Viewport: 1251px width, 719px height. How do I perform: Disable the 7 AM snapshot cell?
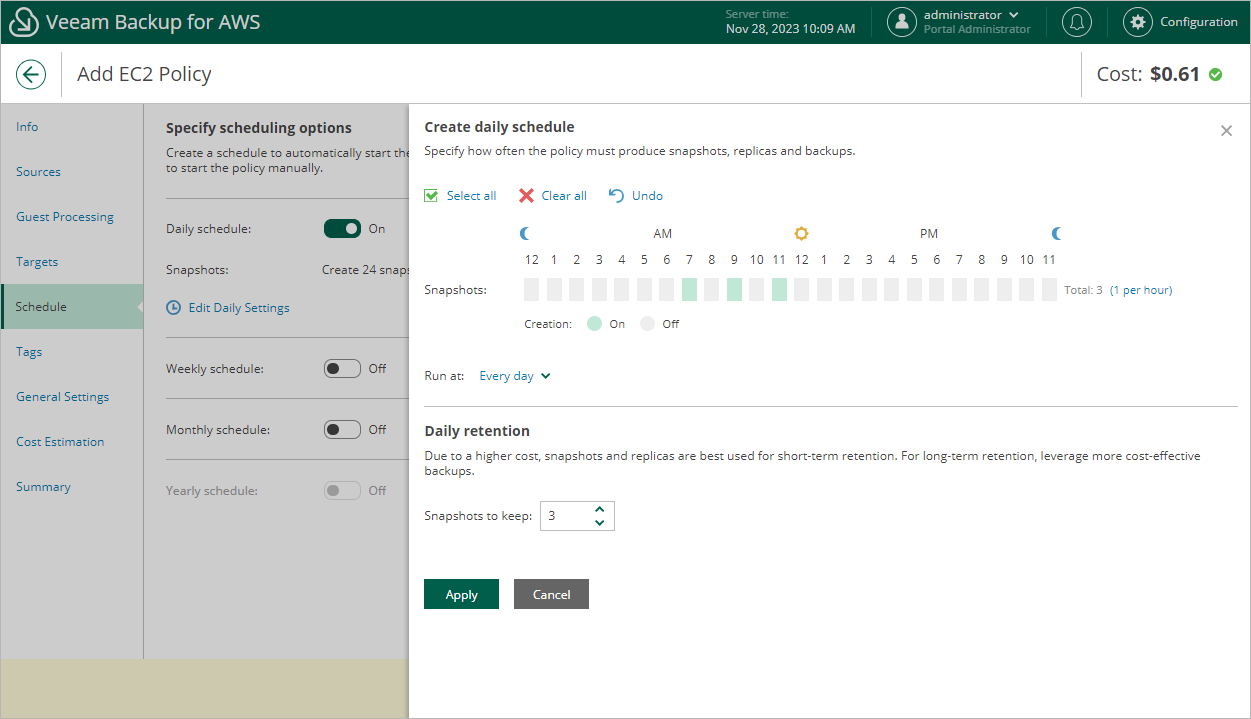click(x=689, y=290)
